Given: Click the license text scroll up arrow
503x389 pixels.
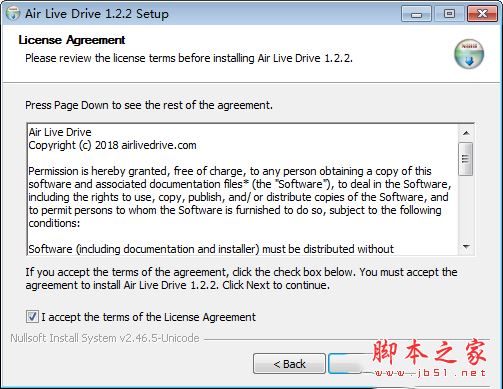Looking at the screenshot, I should point(466,133).
